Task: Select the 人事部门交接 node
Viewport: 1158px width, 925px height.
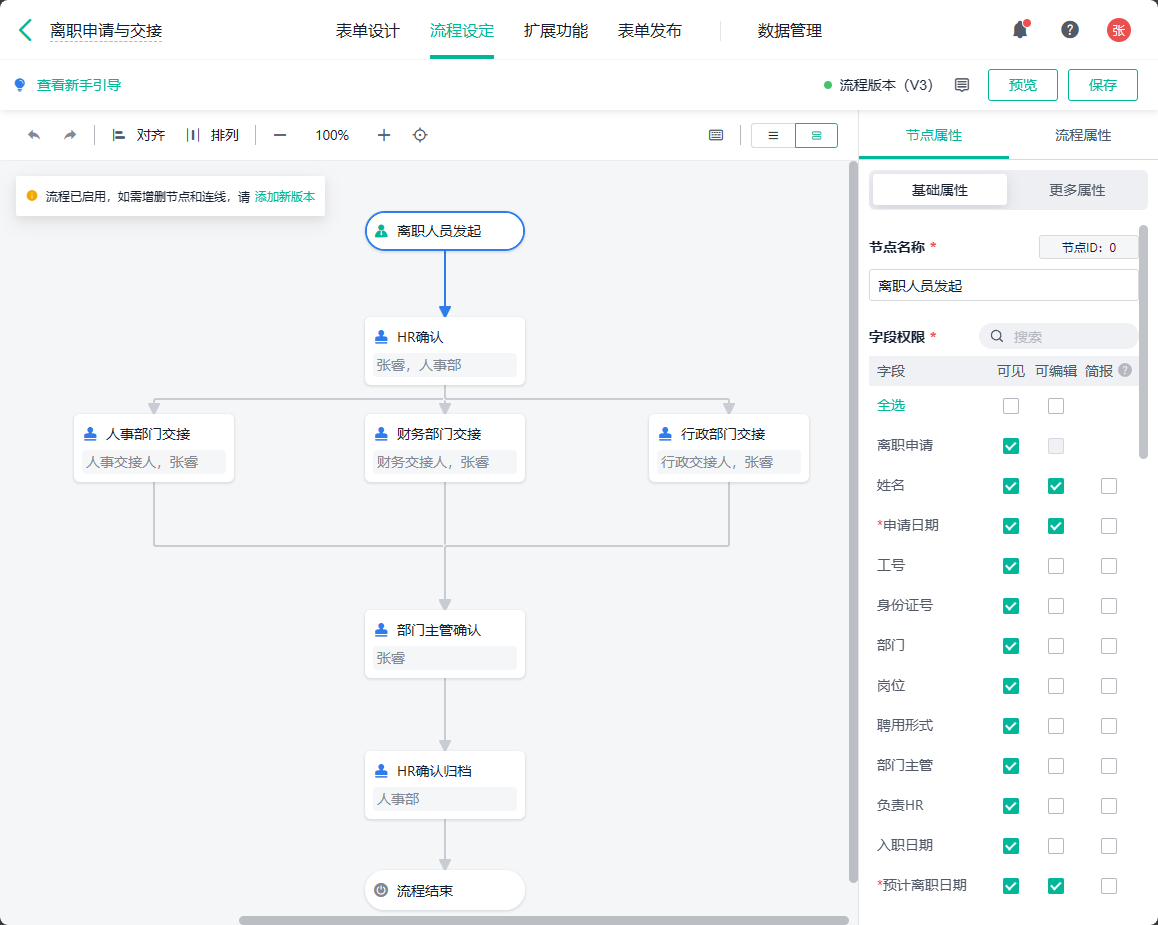Action: click(154, 448)
